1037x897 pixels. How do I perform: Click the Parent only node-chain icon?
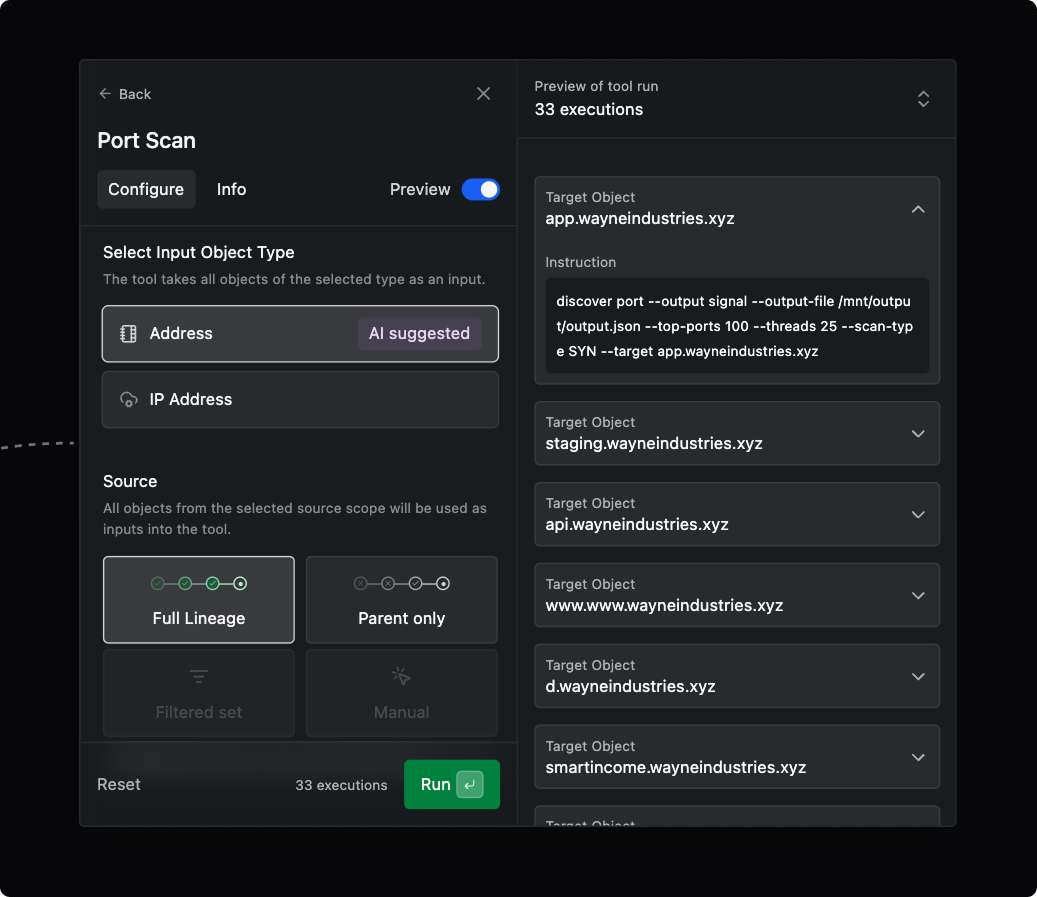pyautogui.click(x=401, y=583)
